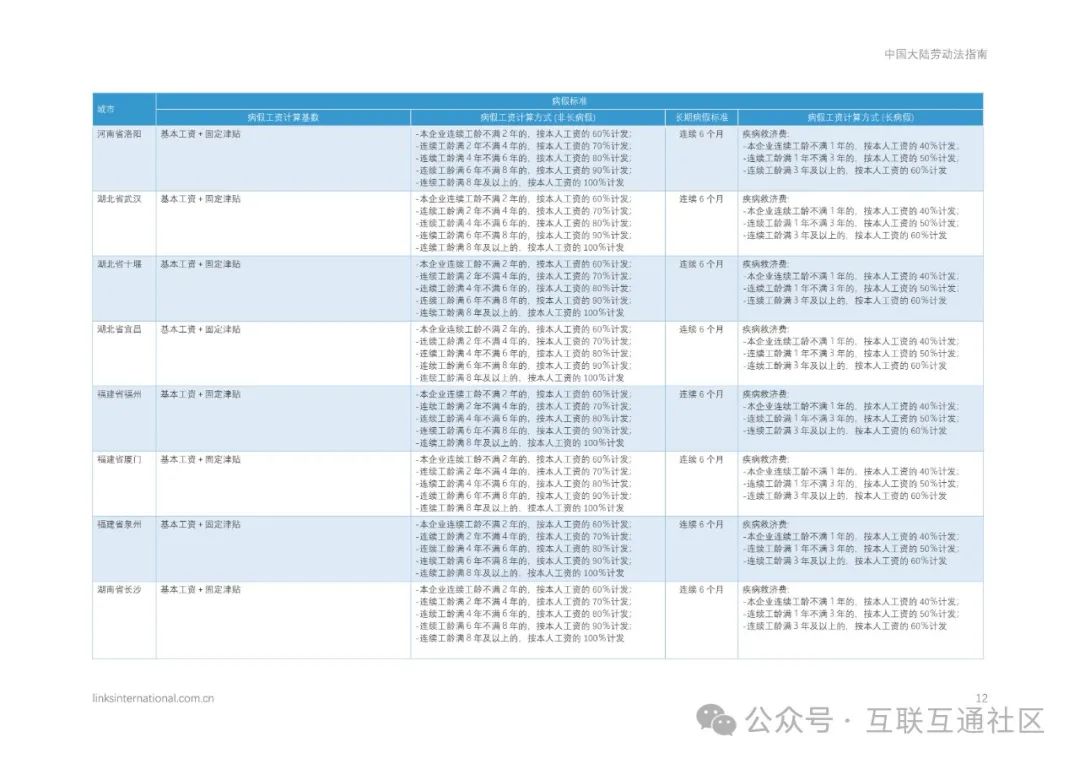Click 基本工资+固定津贴 in the 湖北省十堰 row

200,265
